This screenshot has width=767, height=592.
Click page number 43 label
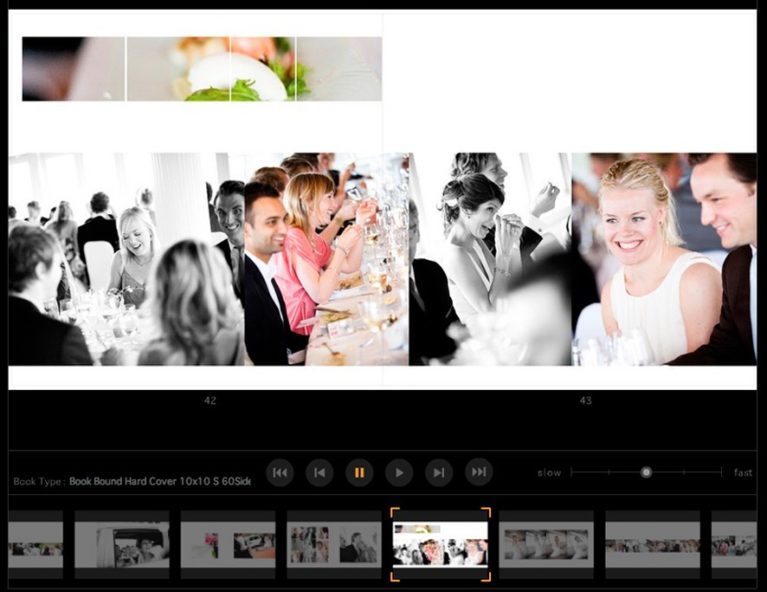click(585, 401)
